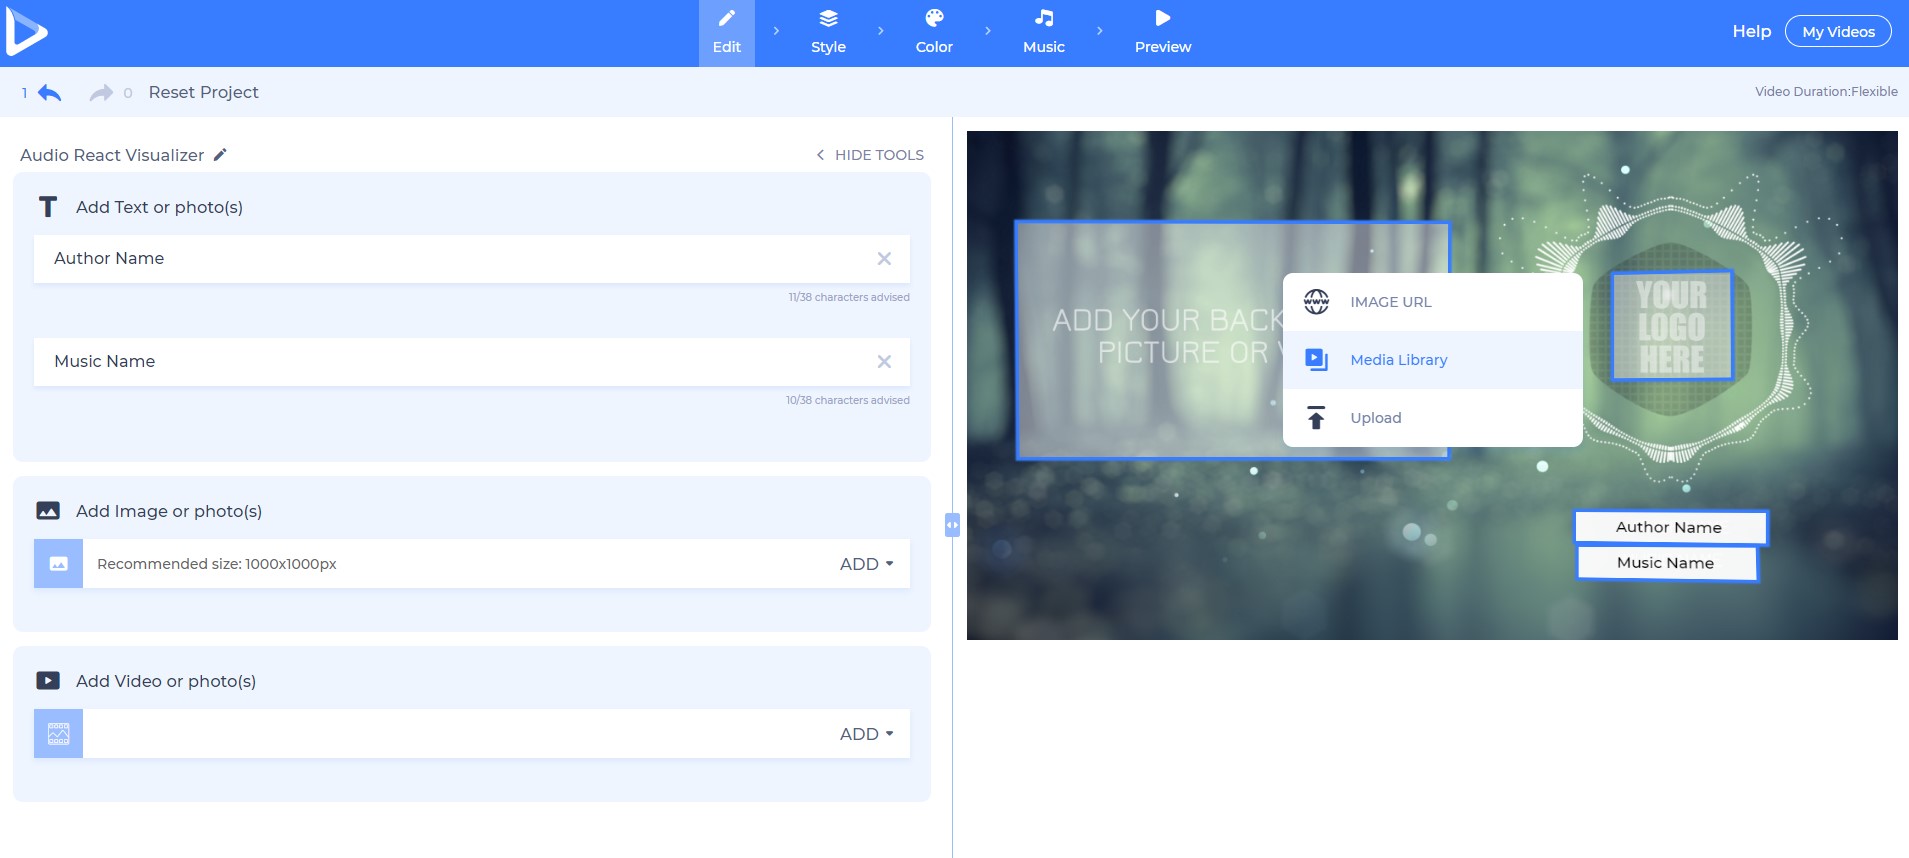Select Media Library from the popup menu
Image resolution: width=1909 pixels, height=858 pixels.
click(1398, 360)
